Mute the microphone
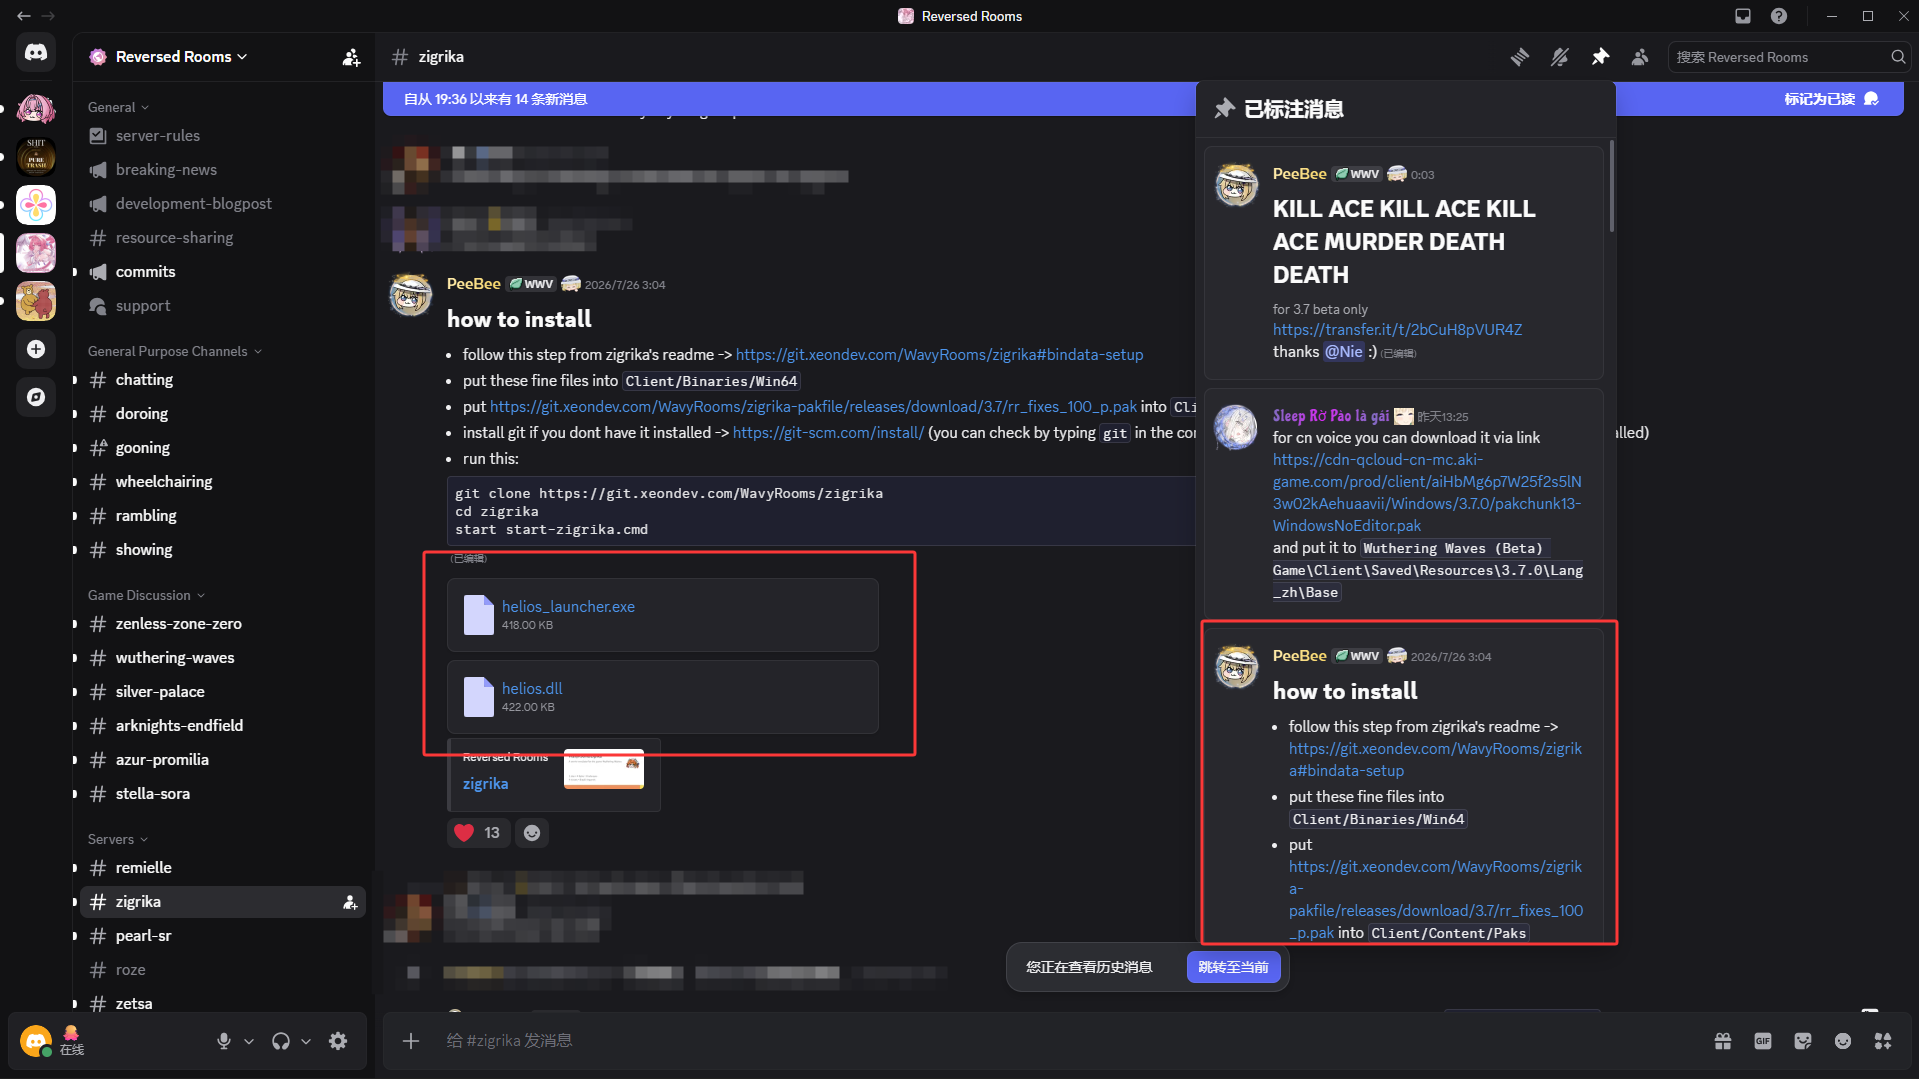1919x1079 pixels. pyautogui.click(x=224, y=1041)
